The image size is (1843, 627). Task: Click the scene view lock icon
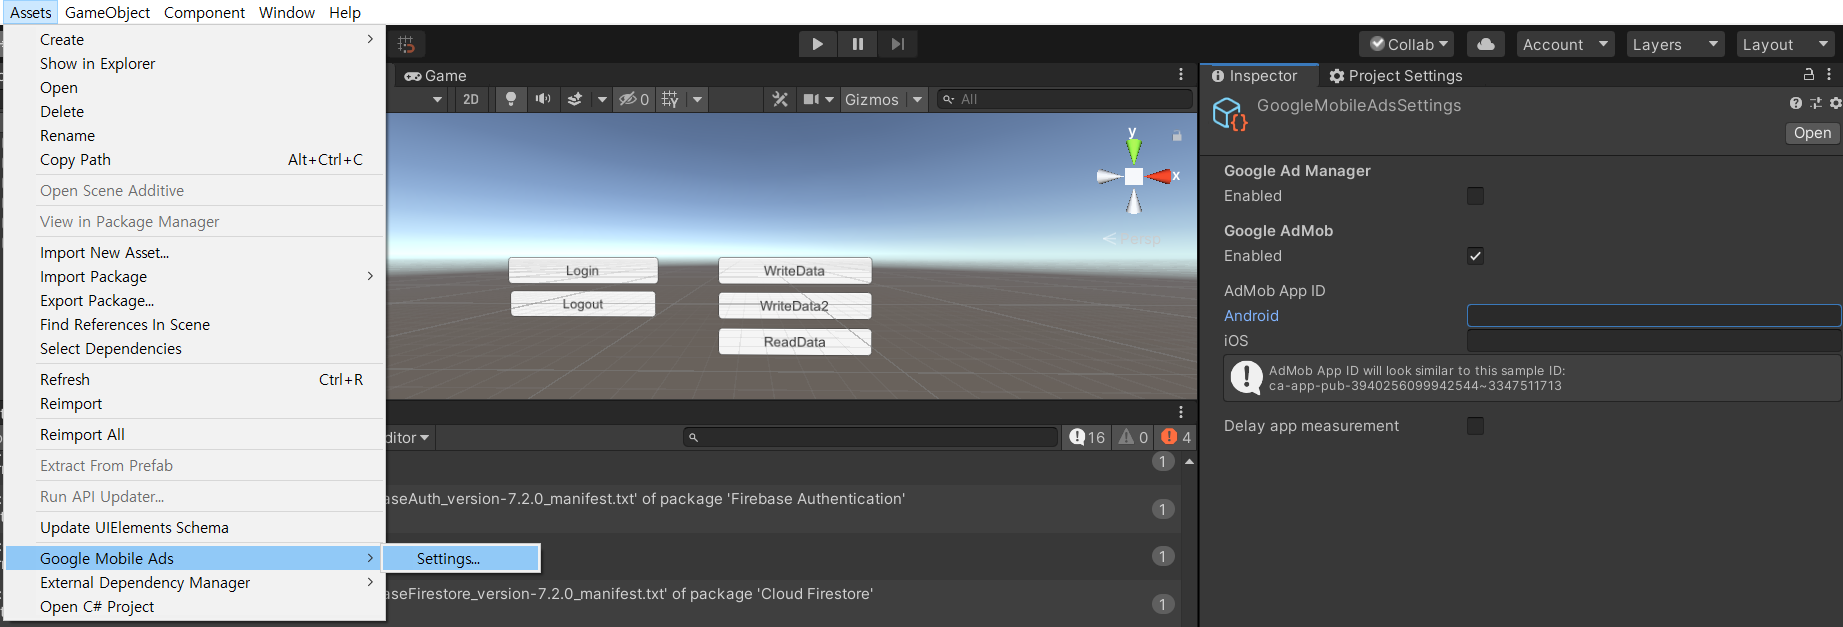pyautogui.click(x=1177, y=135)
